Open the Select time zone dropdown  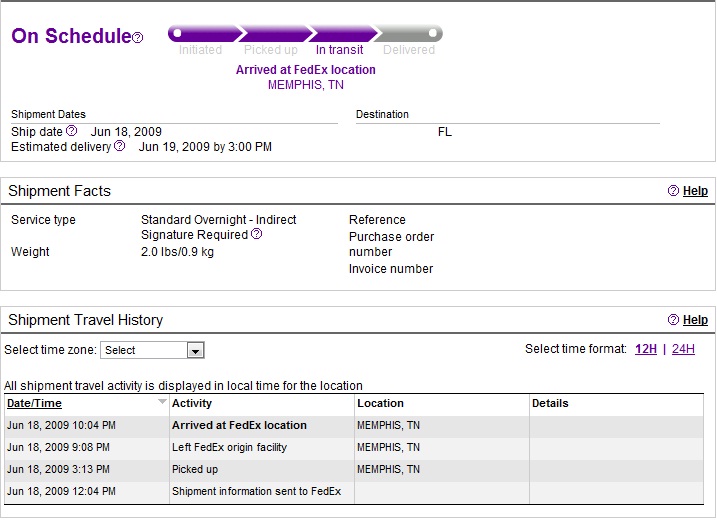(x=196, y=350)
